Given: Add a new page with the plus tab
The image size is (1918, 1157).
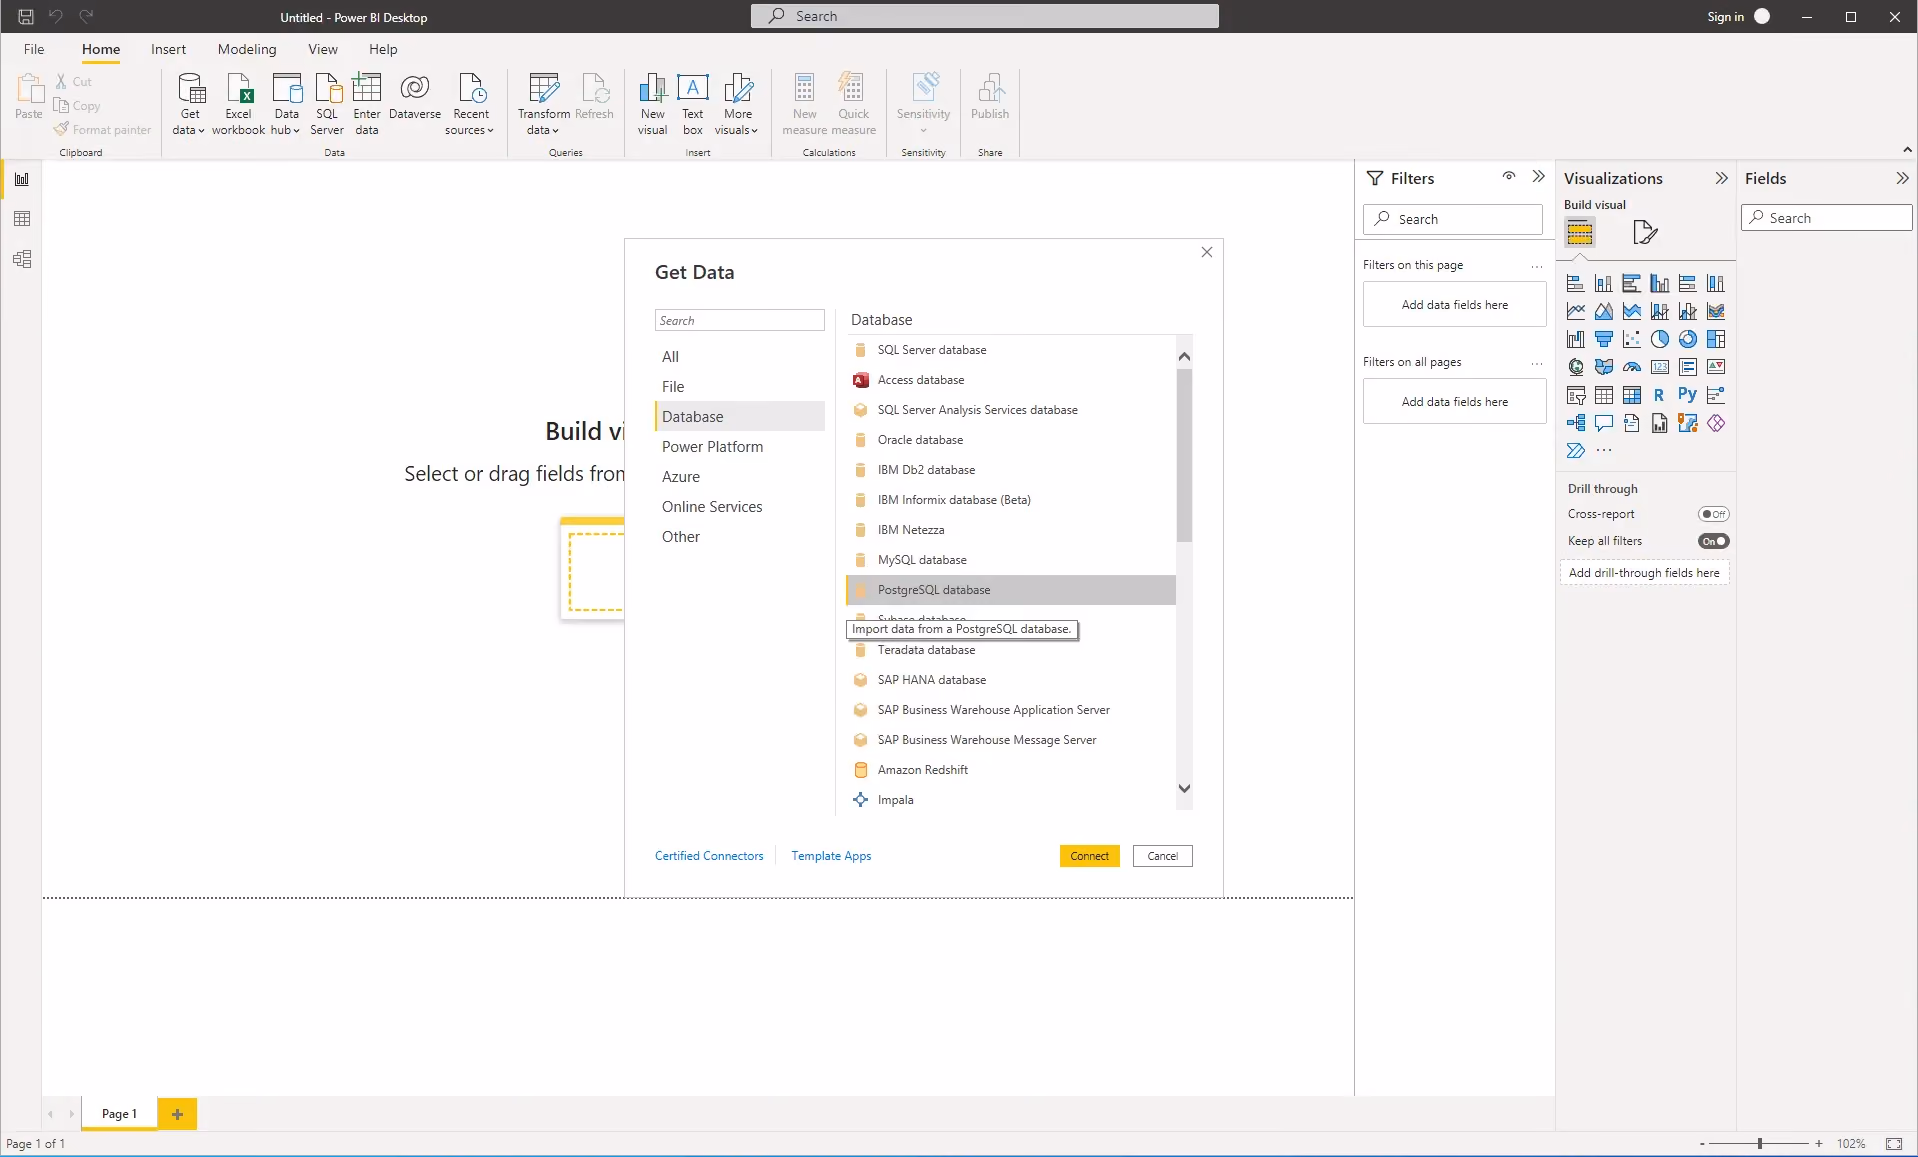Looking at the screenshot, I should click(177, 1114).
